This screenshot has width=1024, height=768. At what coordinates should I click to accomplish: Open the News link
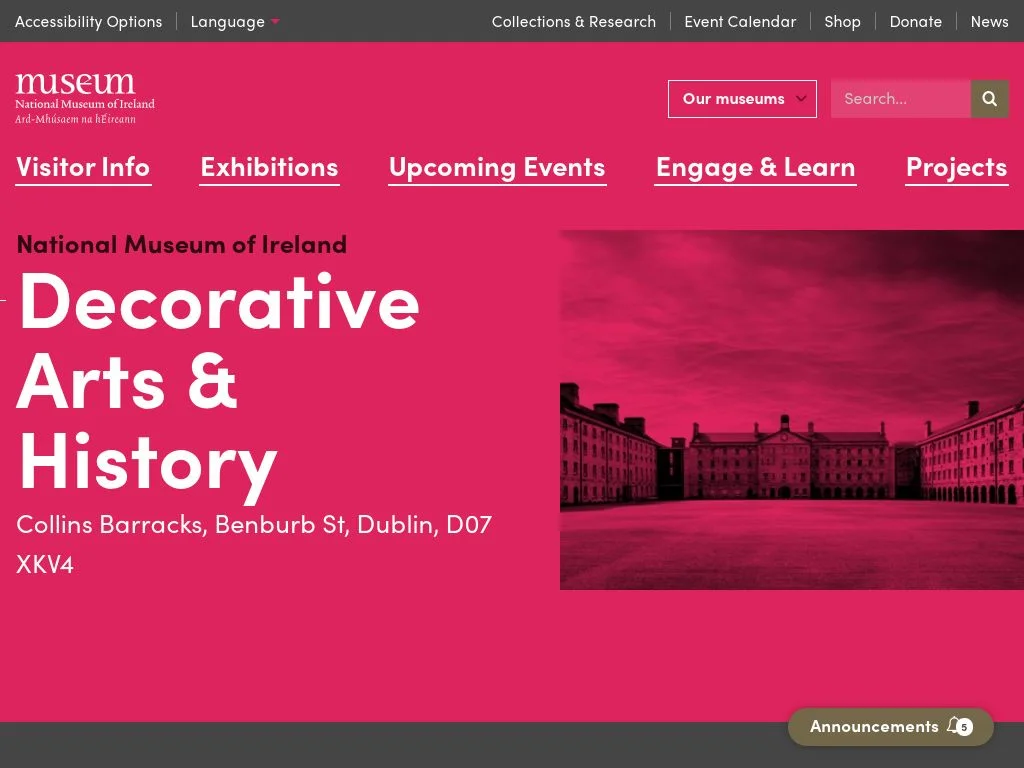point(989,22)
